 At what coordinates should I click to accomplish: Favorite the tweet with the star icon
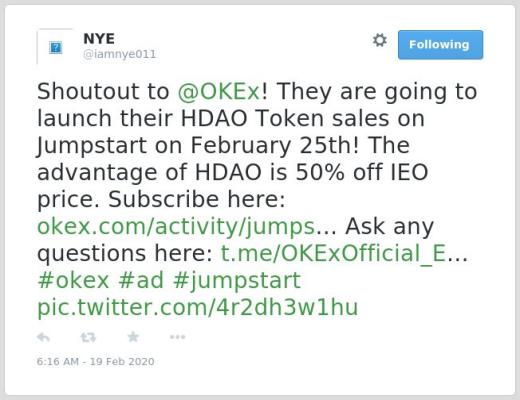tap(133, 337)
